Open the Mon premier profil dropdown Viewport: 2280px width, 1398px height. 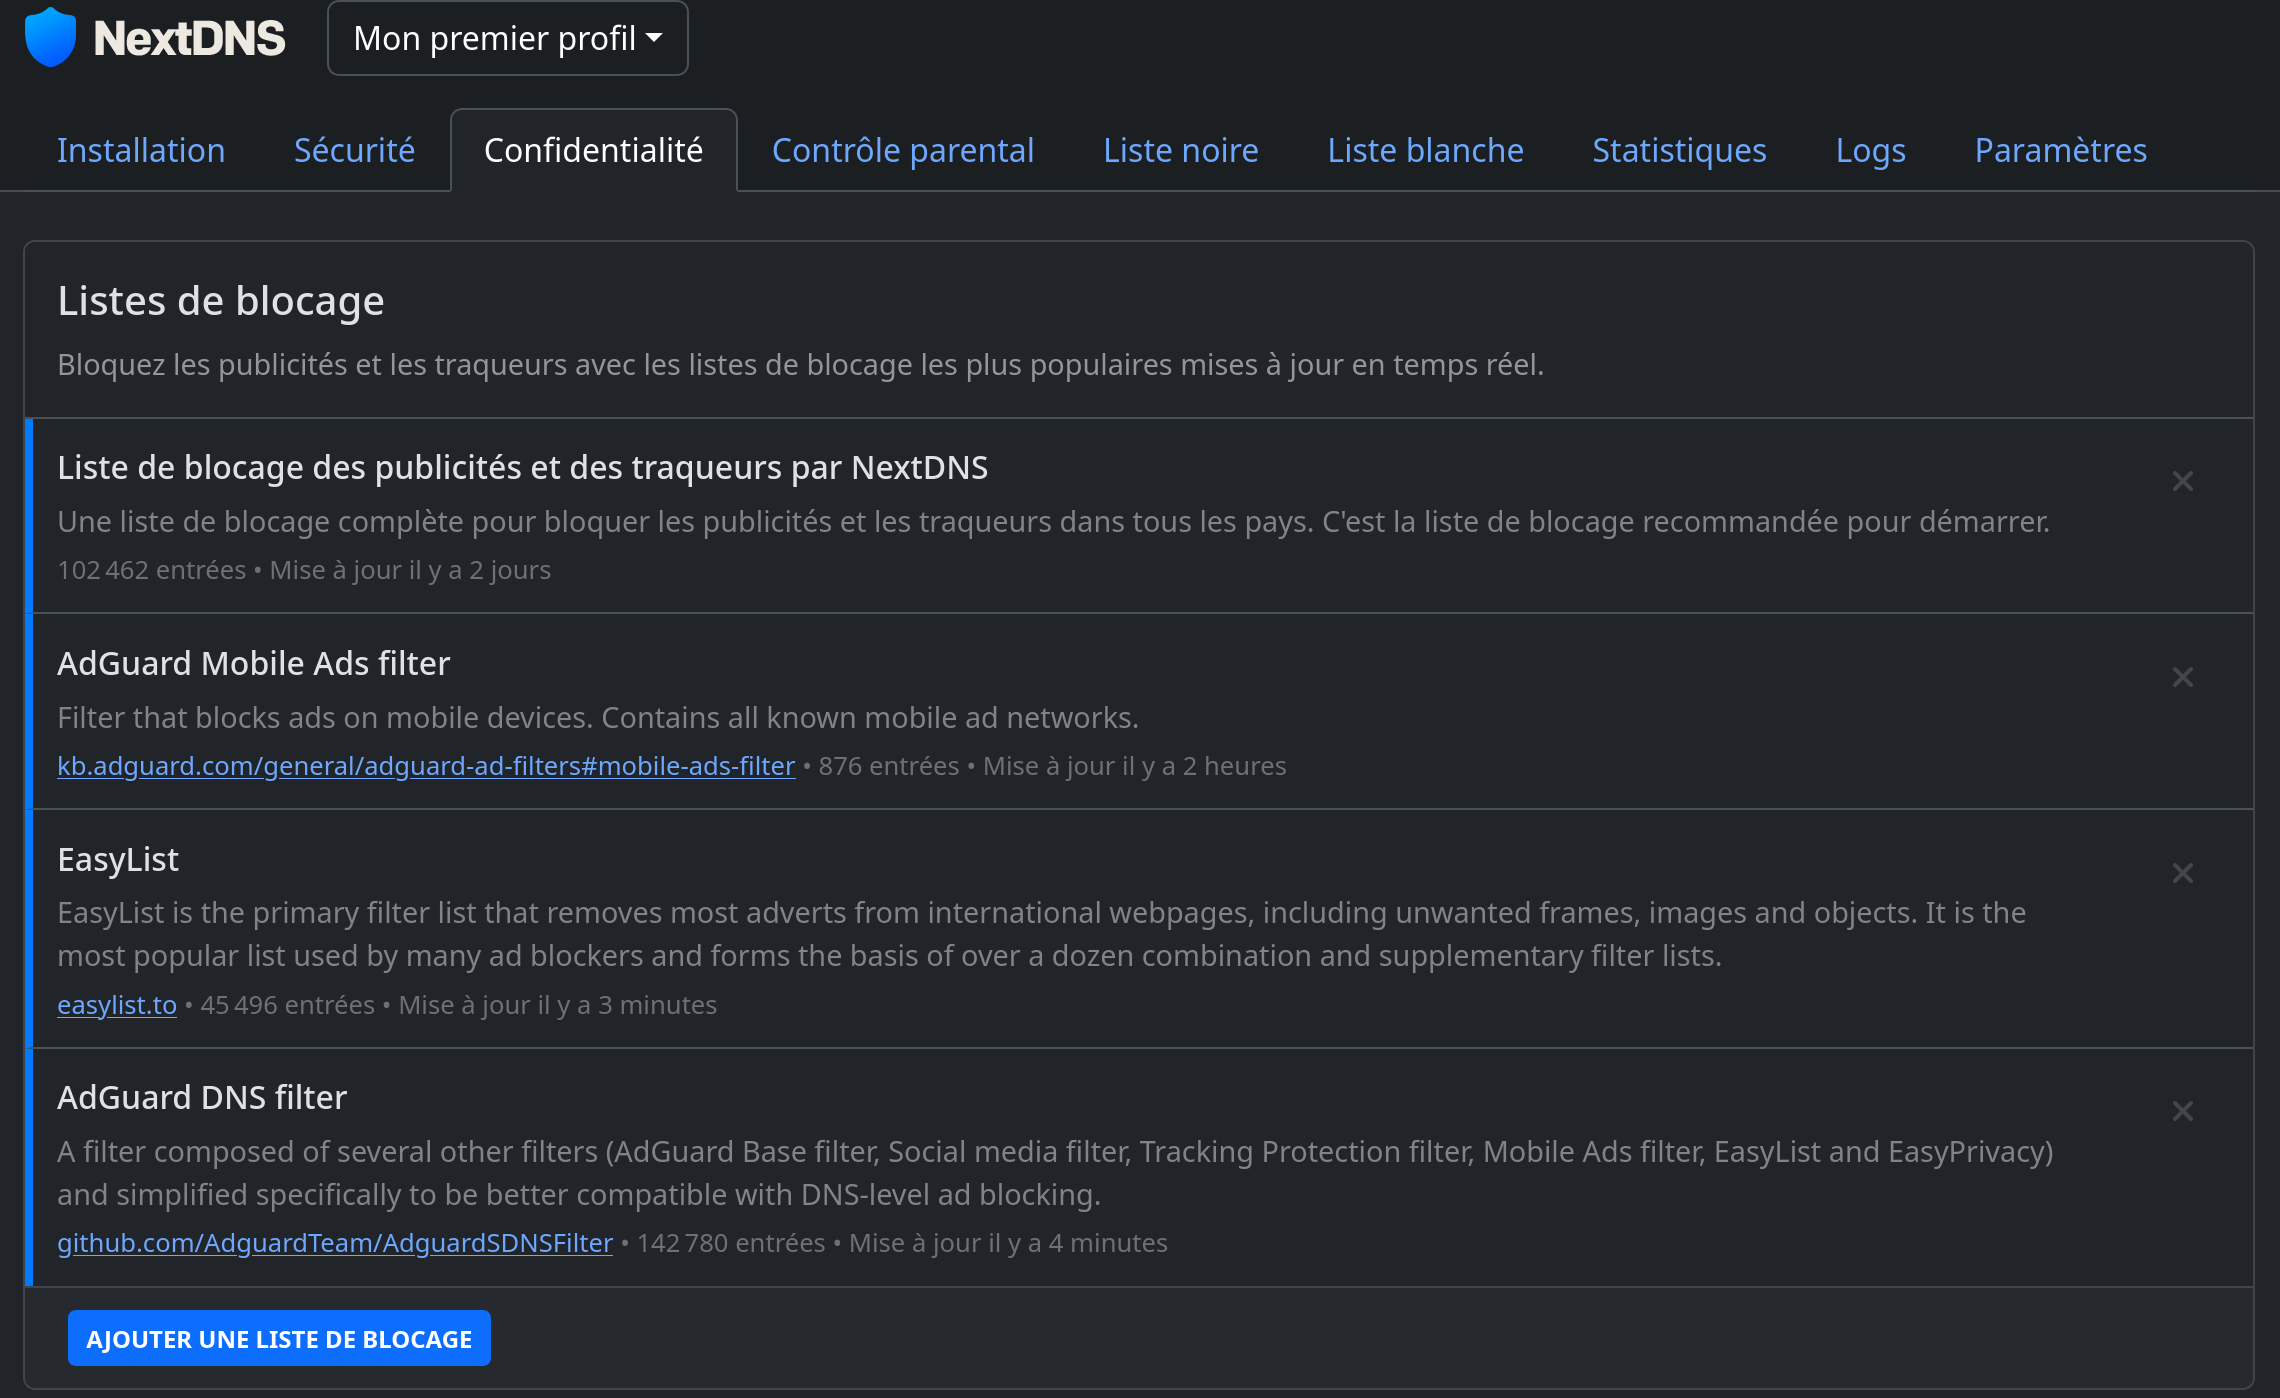507,38
